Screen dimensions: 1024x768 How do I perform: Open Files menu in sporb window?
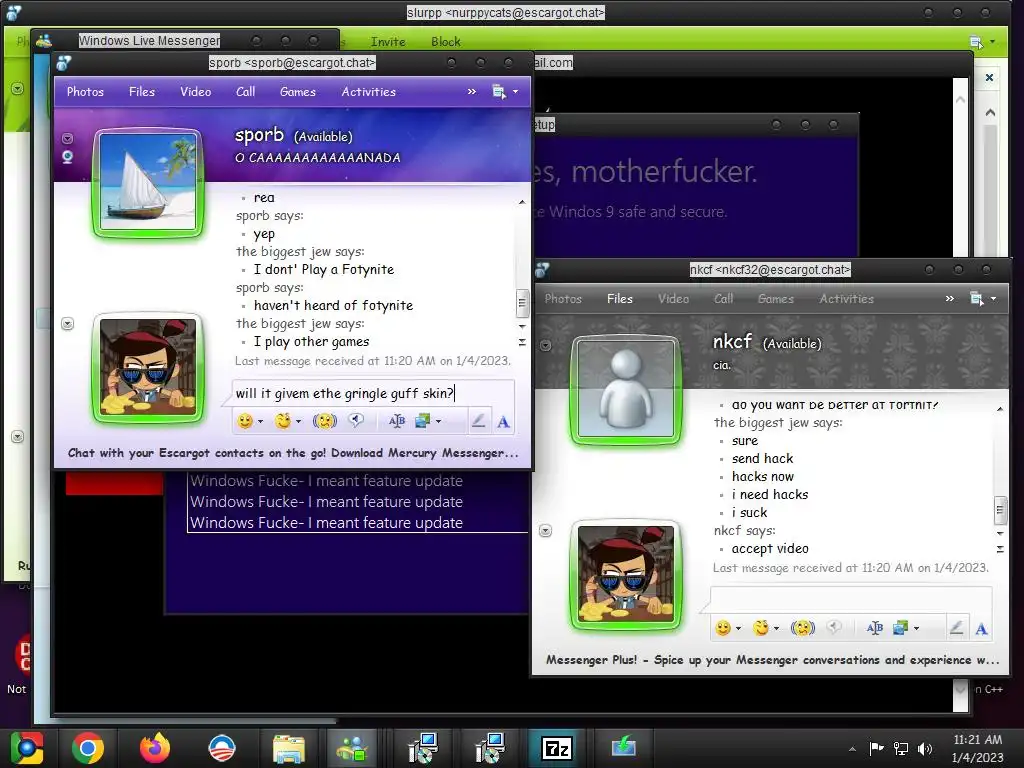[x=142, y=92]
